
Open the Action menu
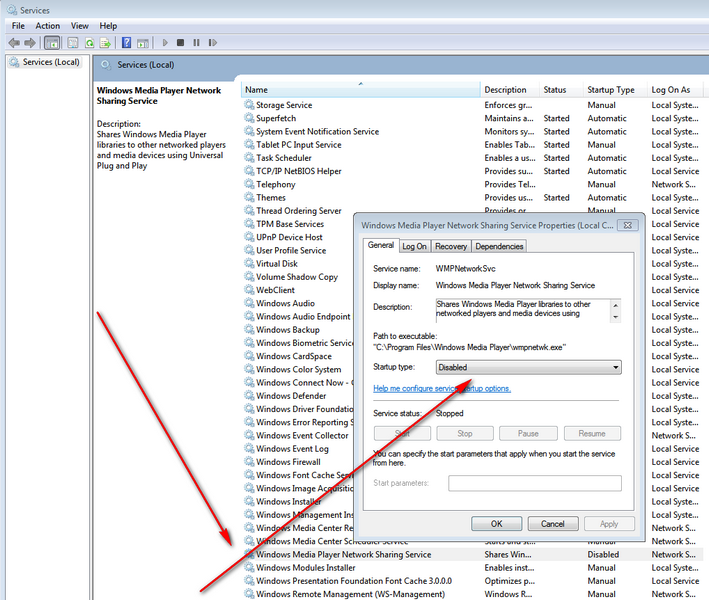(x=47, y=26)
